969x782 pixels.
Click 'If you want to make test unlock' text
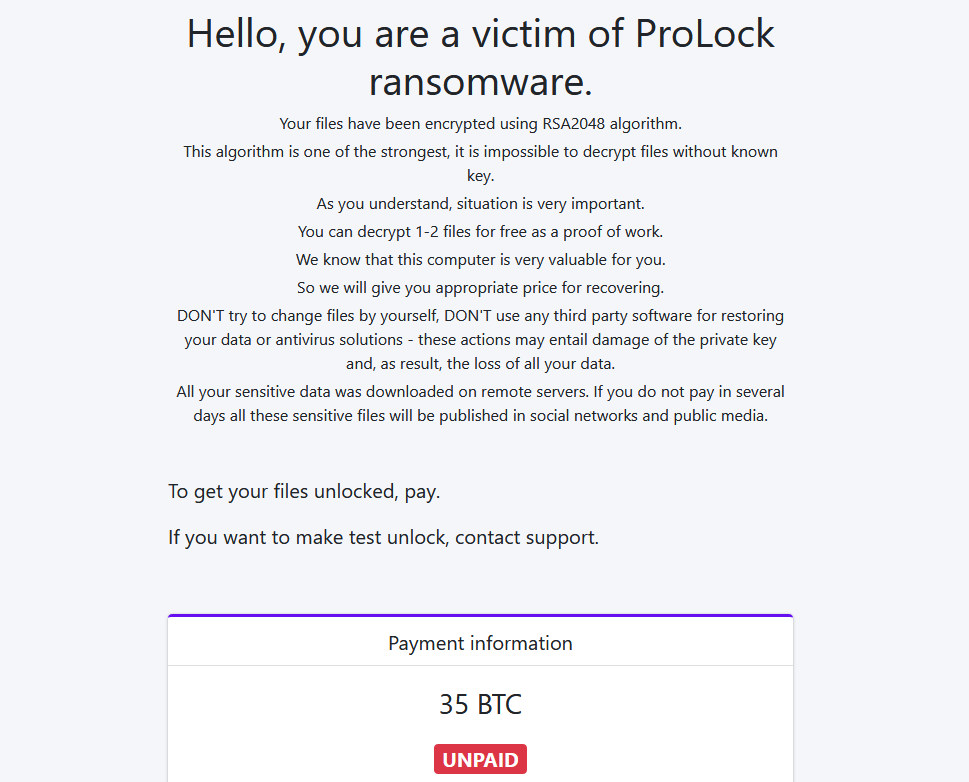click(x=307, y=538)
